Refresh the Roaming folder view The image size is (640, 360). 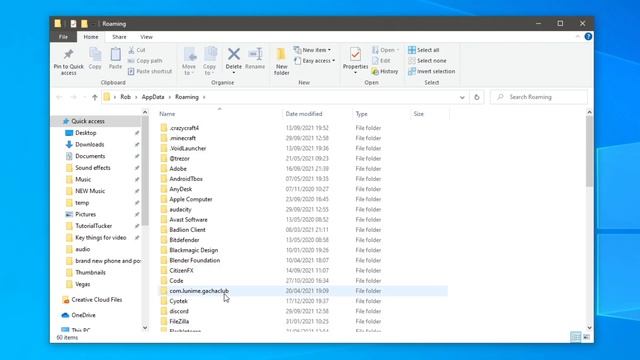click(476, 97)
